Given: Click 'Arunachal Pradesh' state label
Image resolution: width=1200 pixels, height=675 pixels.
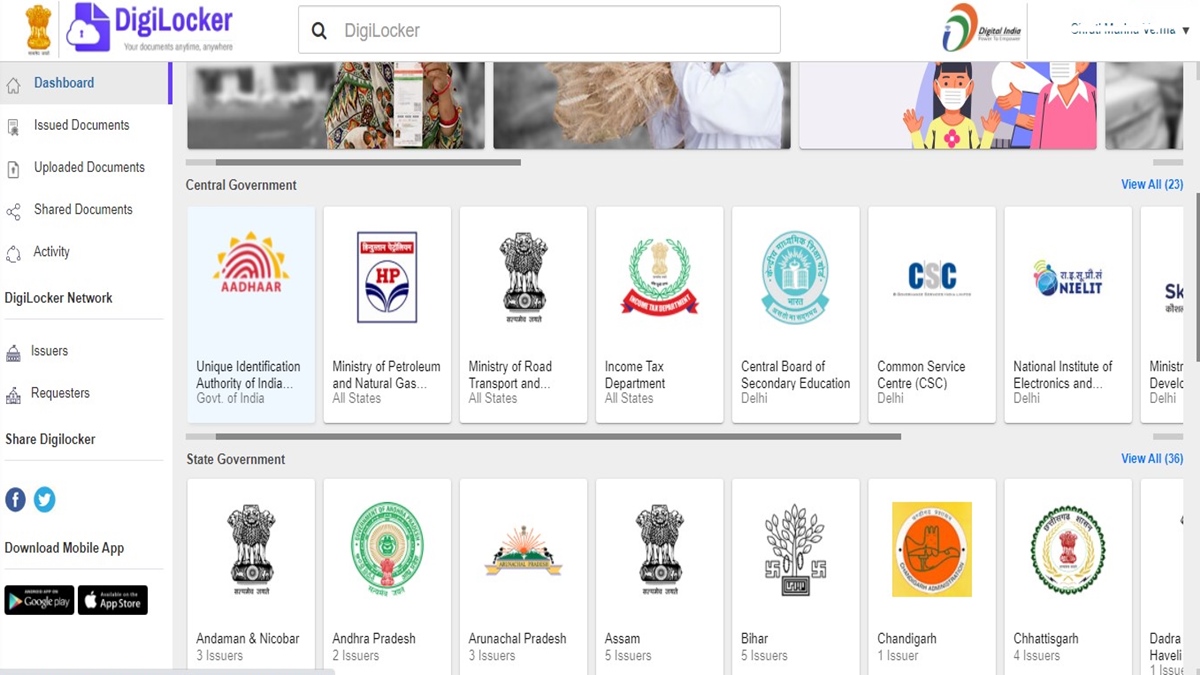Looking at the screenshot, I should coord(518,639).
